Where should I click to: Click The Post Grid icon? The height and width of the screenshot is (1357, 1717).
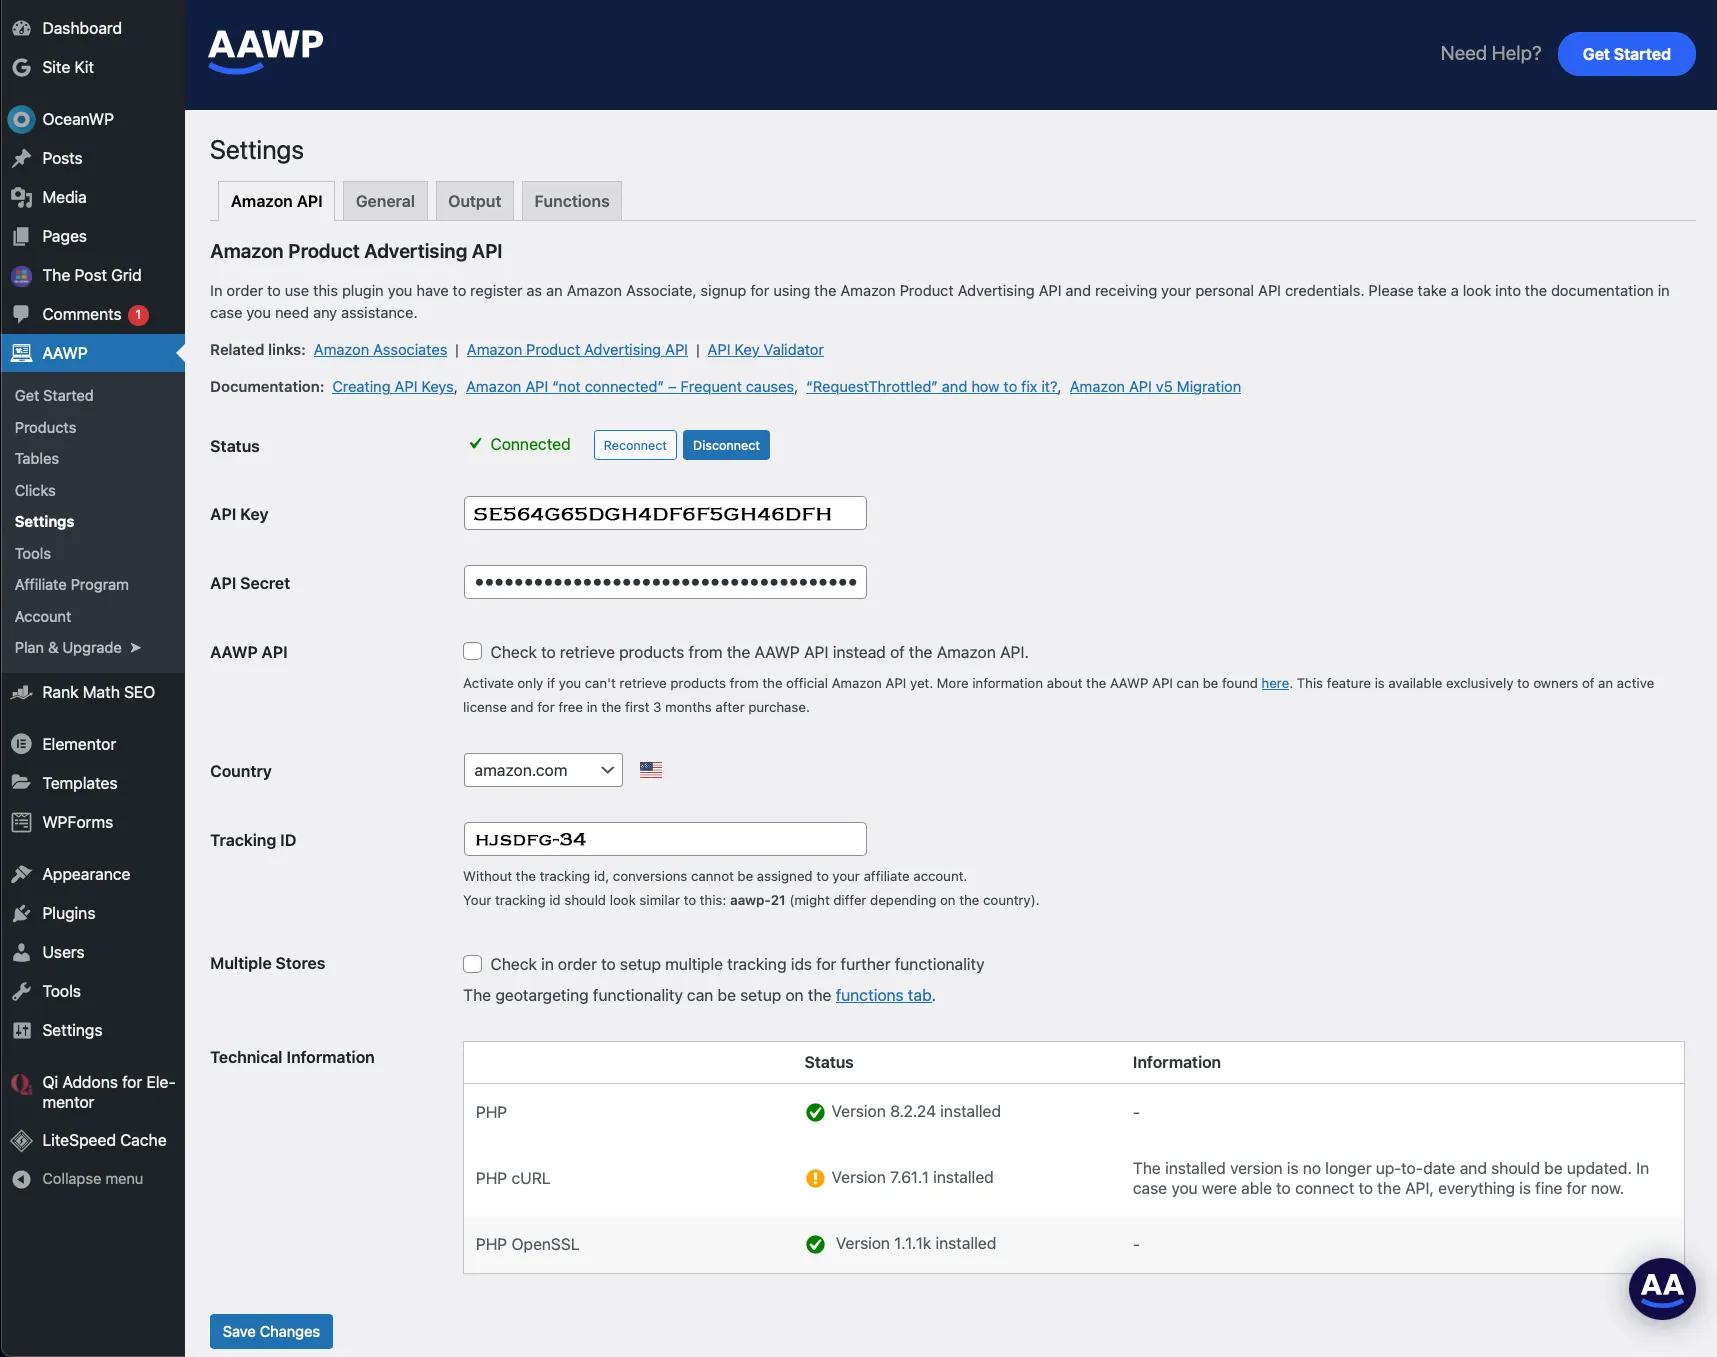21,275
